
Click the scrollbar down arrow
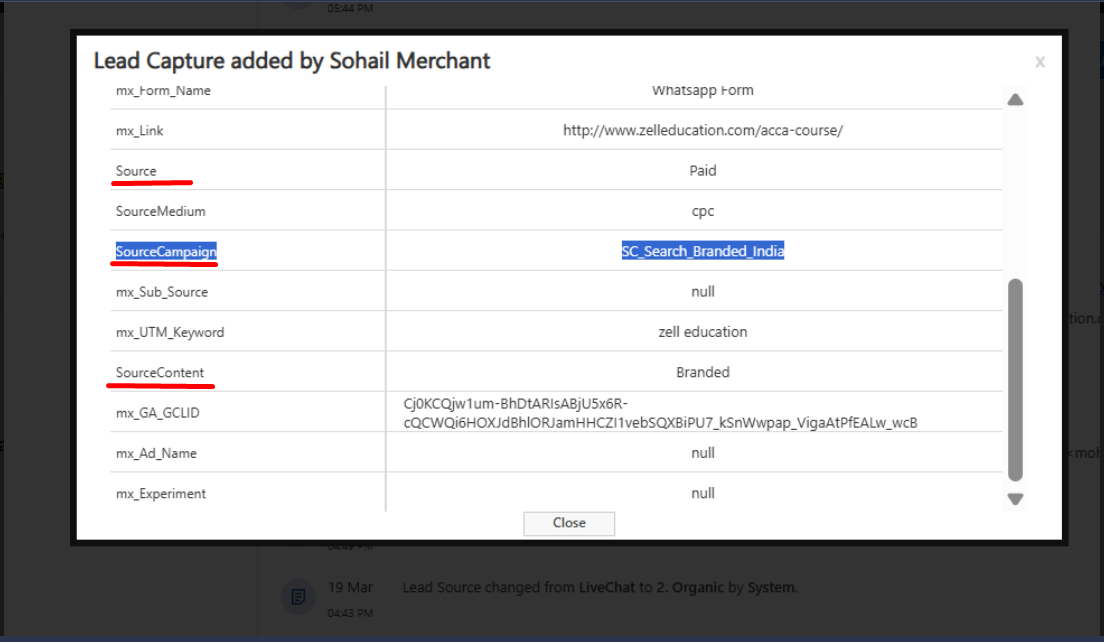[x=1015, y=499]
